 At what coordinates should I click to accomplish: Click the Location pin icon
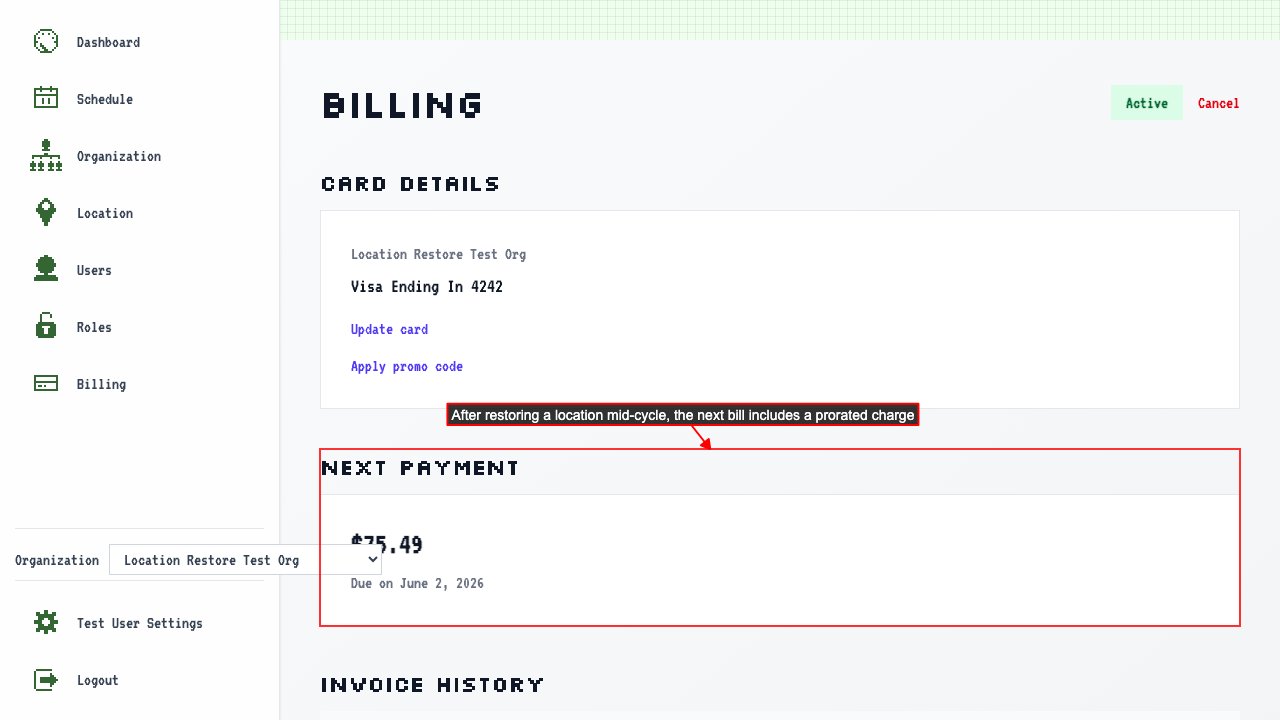click(x=46, y=212)
